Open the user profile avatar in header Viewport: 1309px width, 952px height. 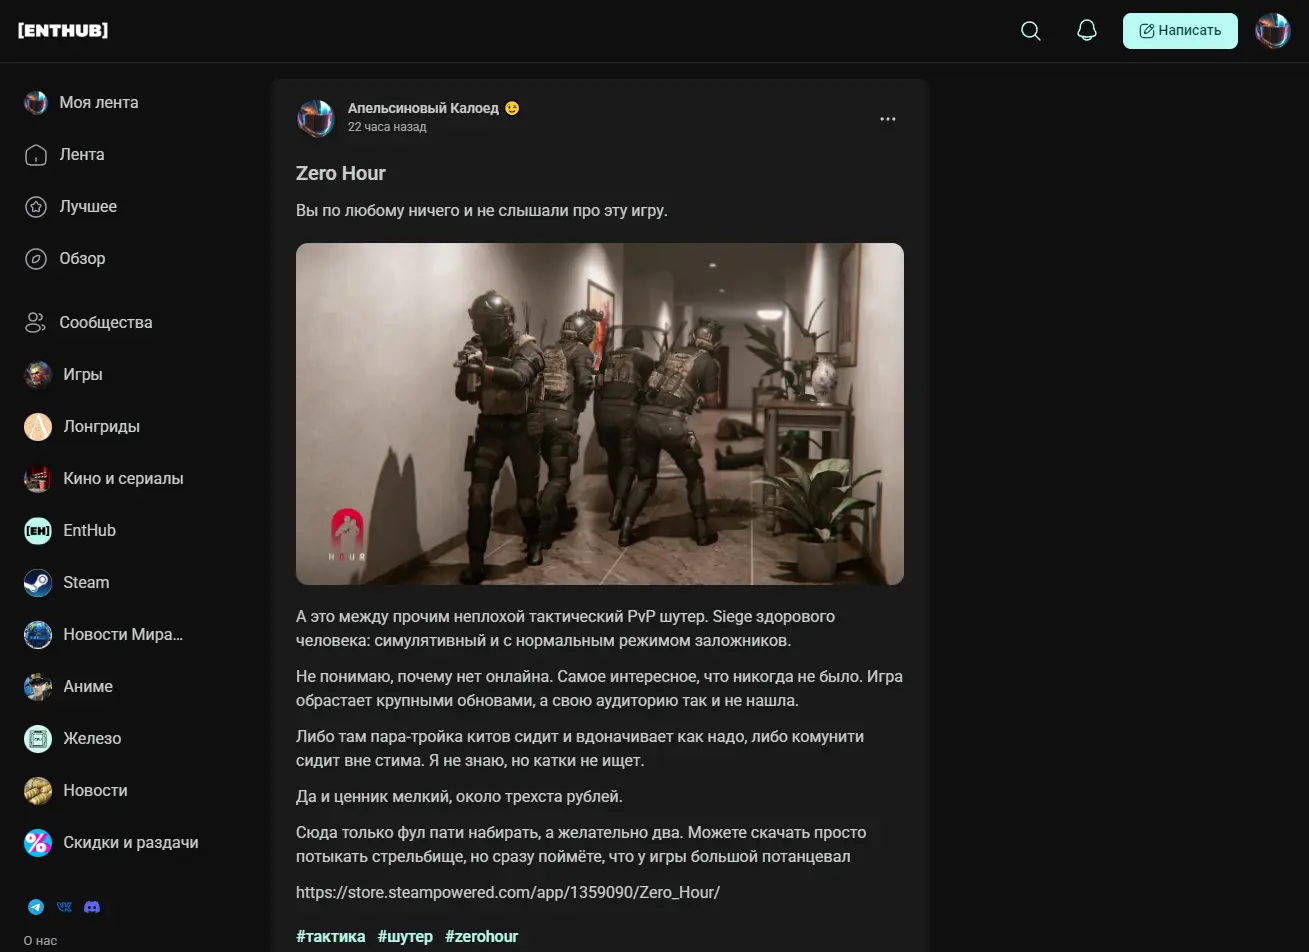1273,31
